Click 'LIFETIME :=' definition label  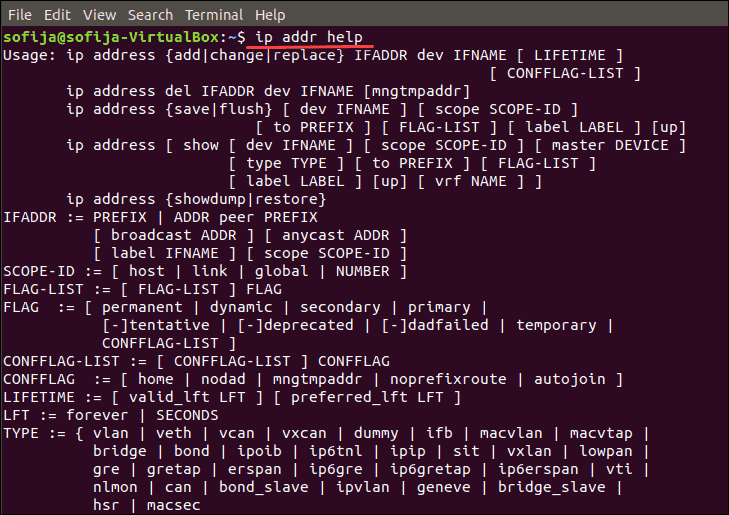point(53,397)
